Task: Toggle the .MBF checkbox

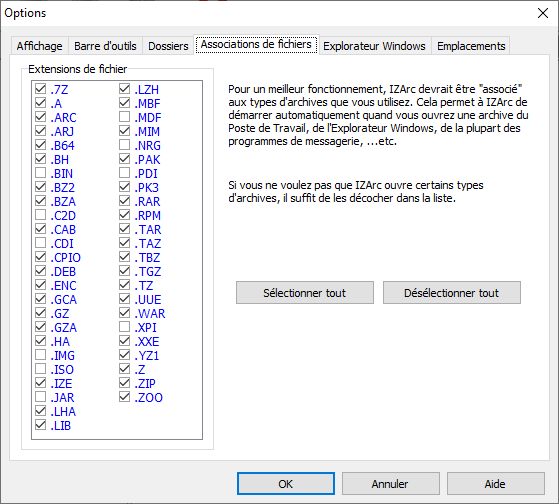Action: click(124, 103)
